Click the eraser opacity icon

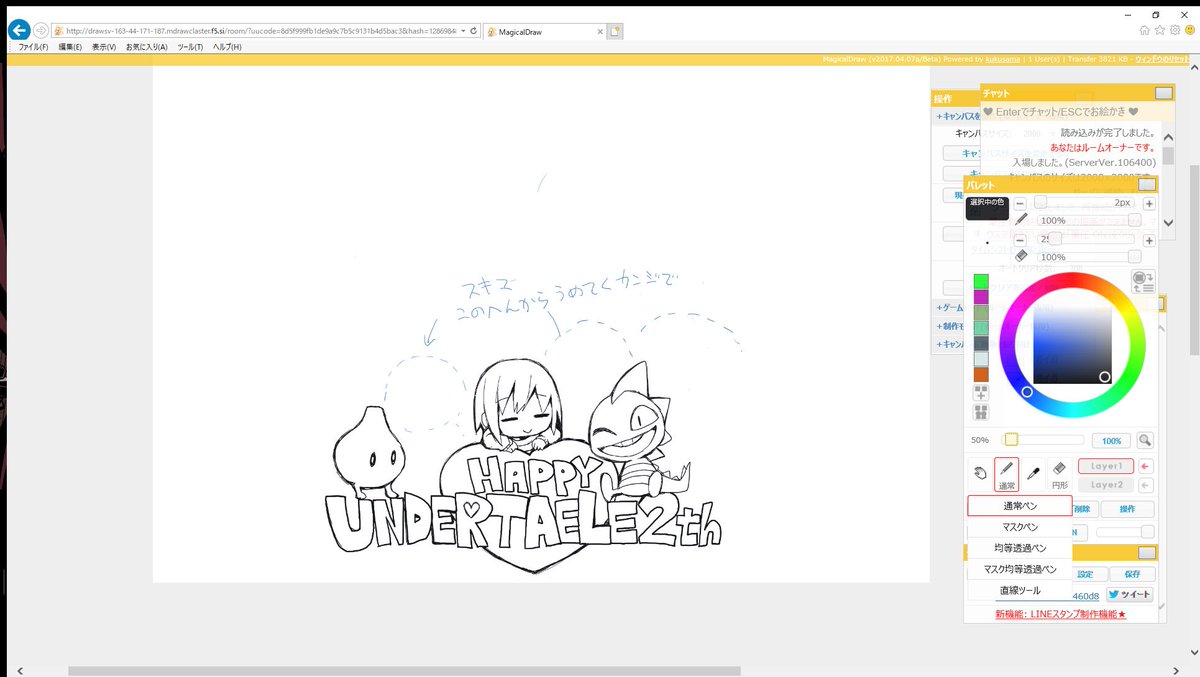point(1021,256)
